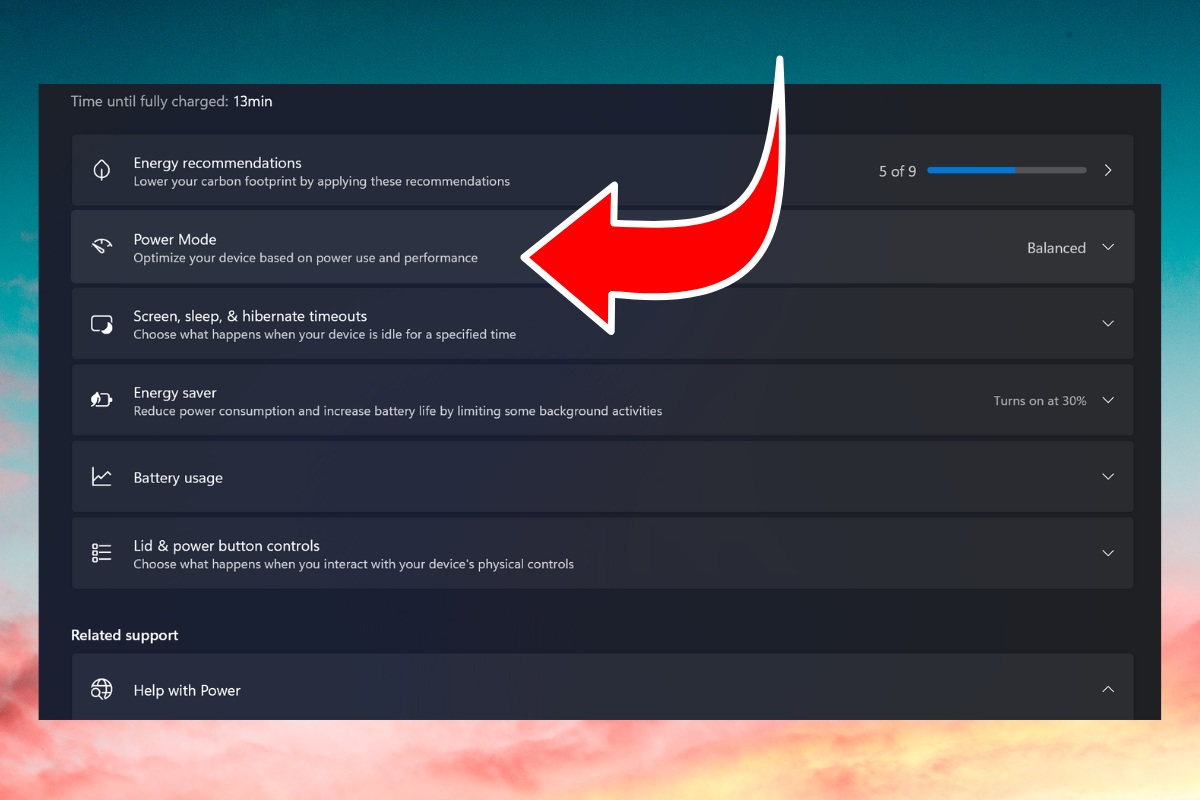Click the 'Turns on at 30%' text
Screen dimensions: 1200x800
click(1040, 401)
